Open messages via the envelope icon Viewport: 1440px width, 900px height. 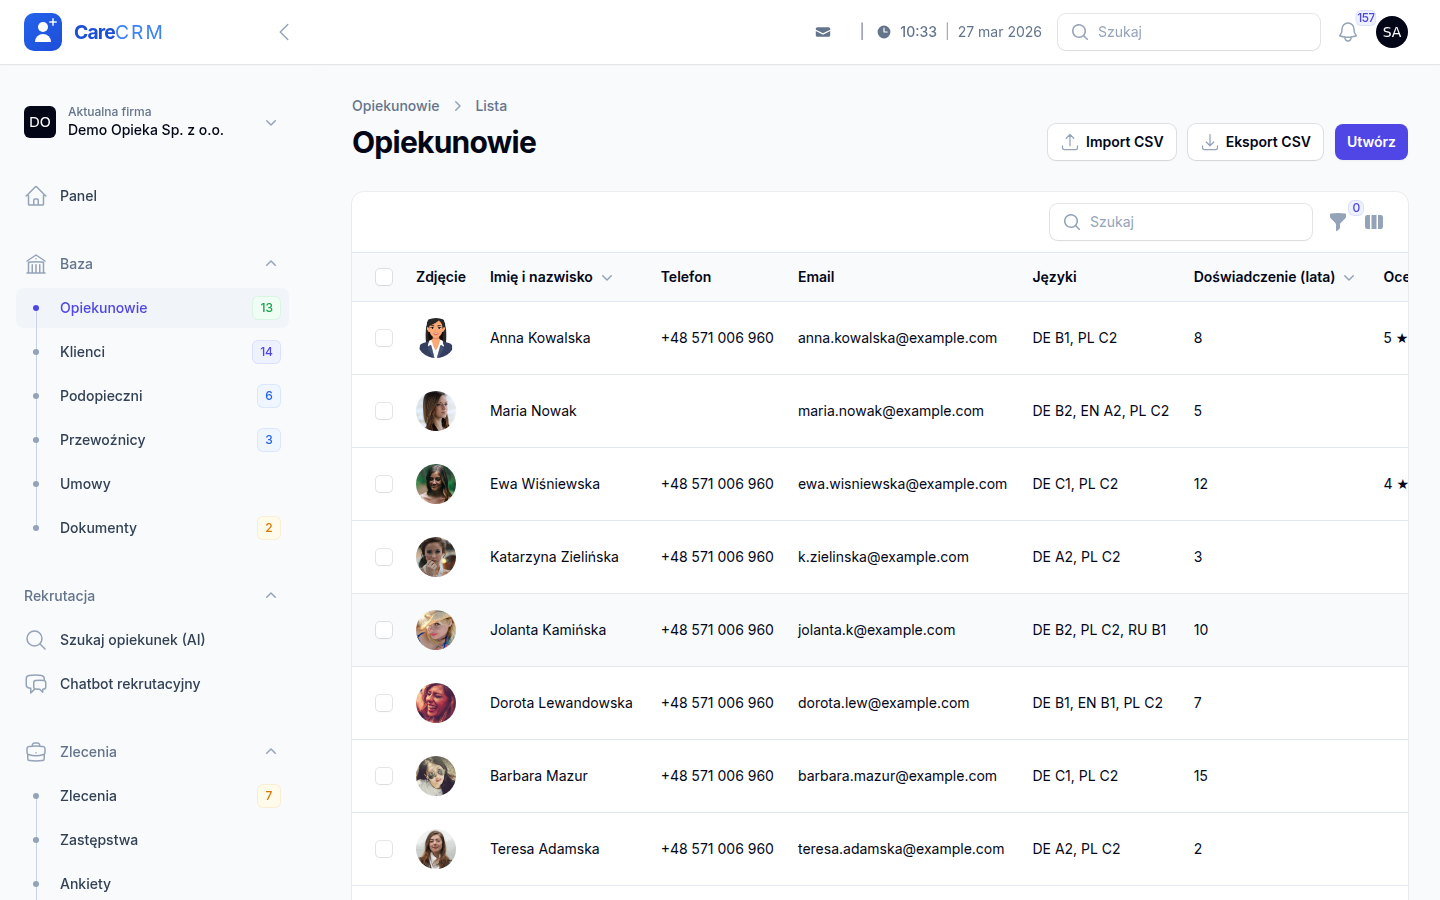tap(823, 31)
